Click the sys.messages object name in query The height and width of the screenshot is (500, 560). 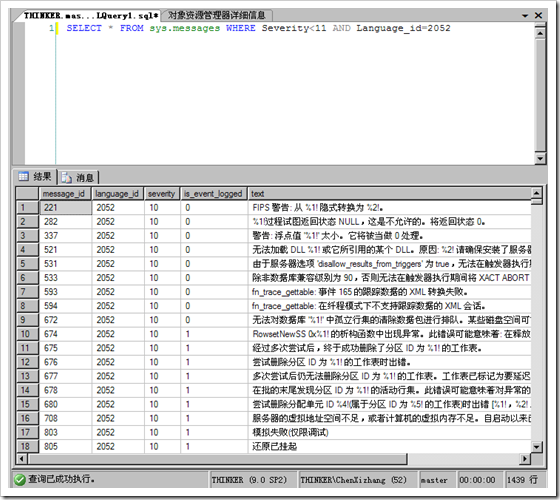coord(185,28)
